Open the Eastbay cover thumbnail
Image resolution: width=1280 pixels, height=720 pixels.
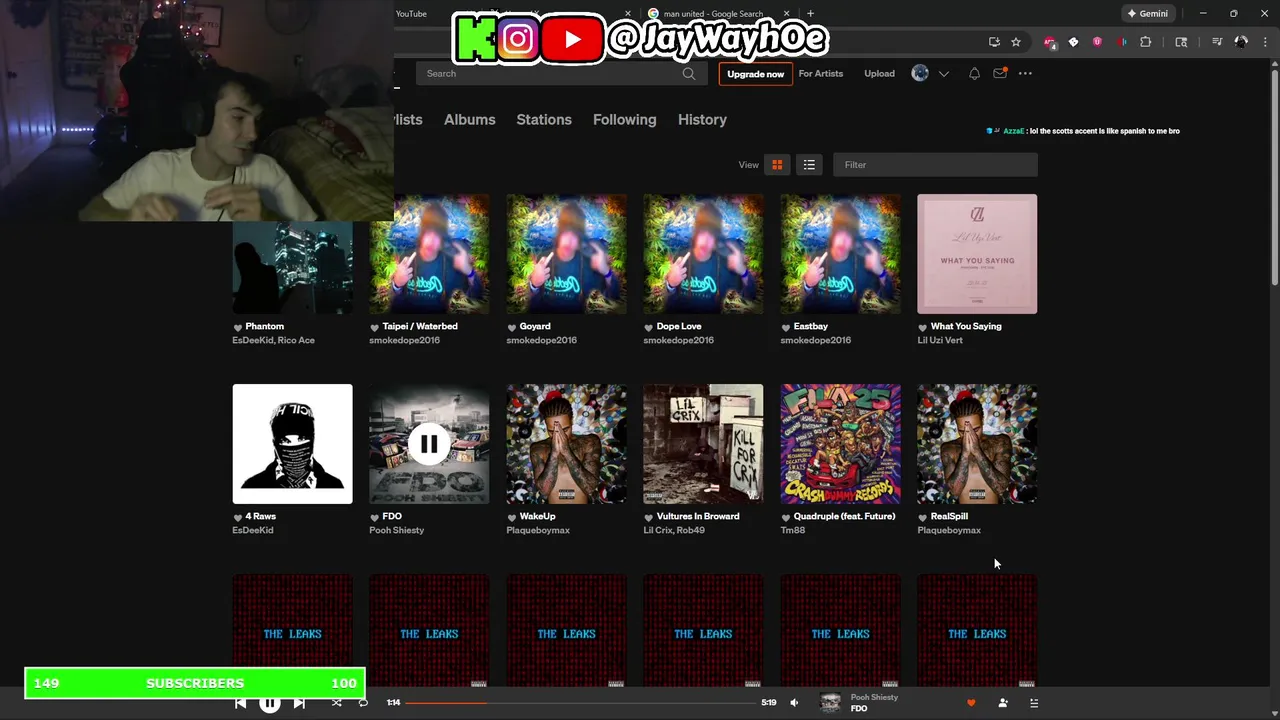pos(840,254)
